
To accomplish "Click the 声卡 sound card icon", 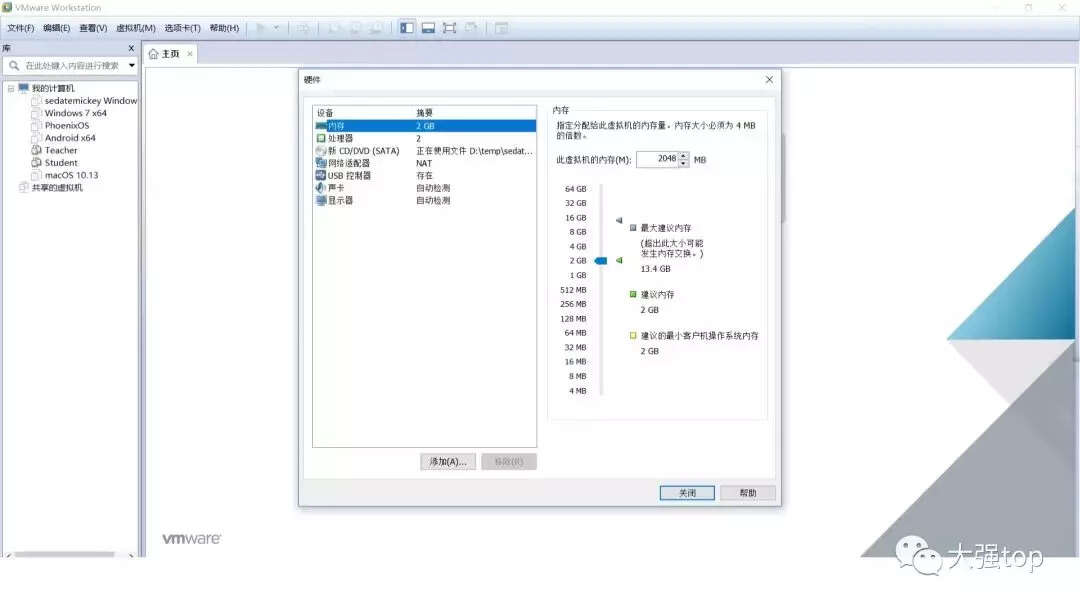I will (320, 188).
